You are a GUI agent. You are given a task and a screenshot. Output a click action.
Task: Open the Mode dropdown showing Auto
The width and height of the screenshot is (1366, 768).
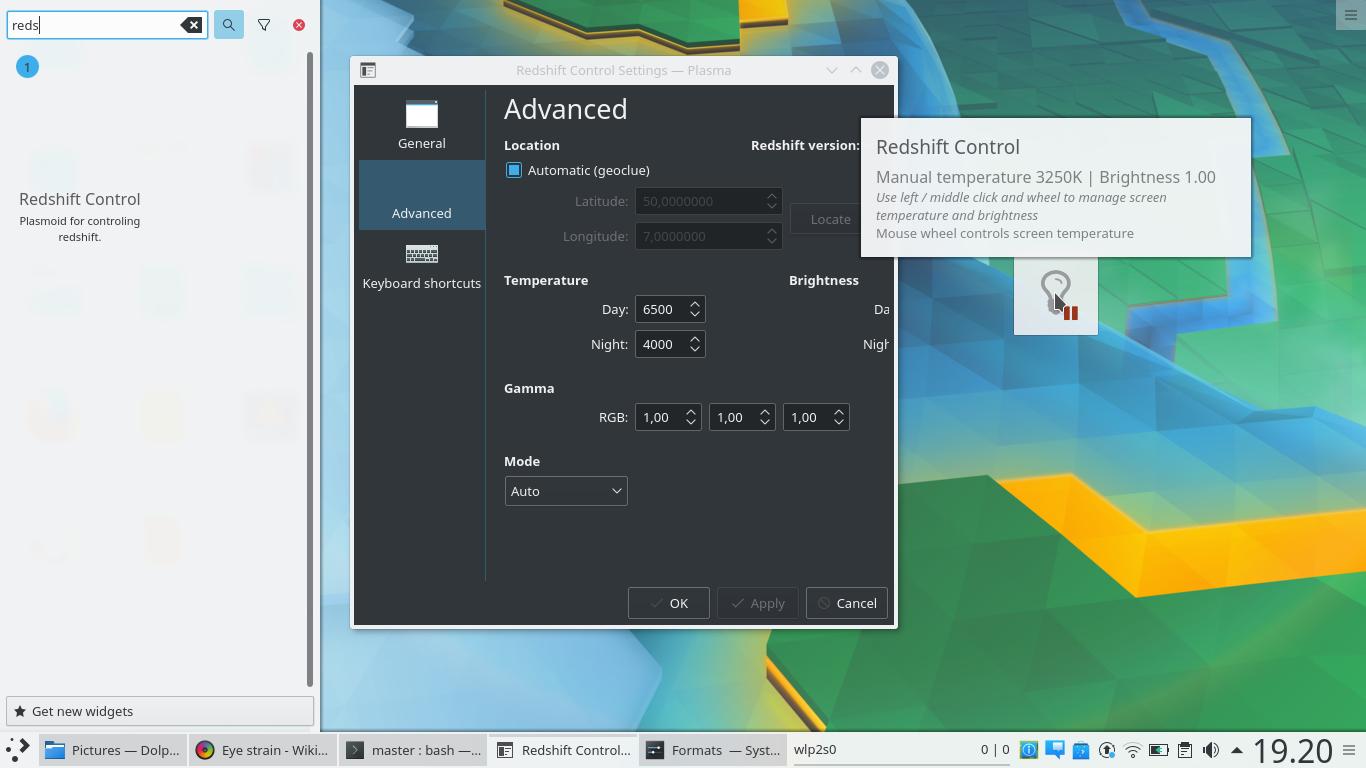(x=566, y=491)
